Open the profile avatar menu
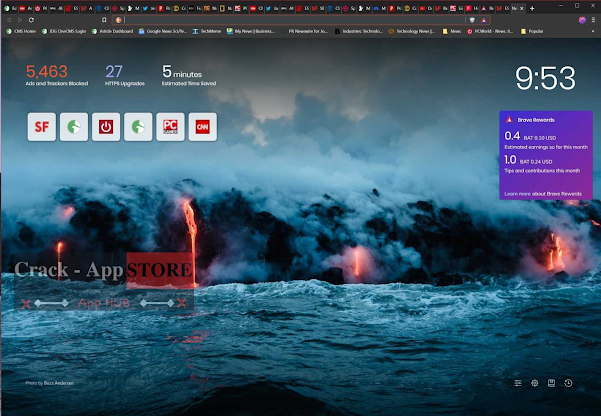Screen dimensions: 601x416 click(582, 20)
